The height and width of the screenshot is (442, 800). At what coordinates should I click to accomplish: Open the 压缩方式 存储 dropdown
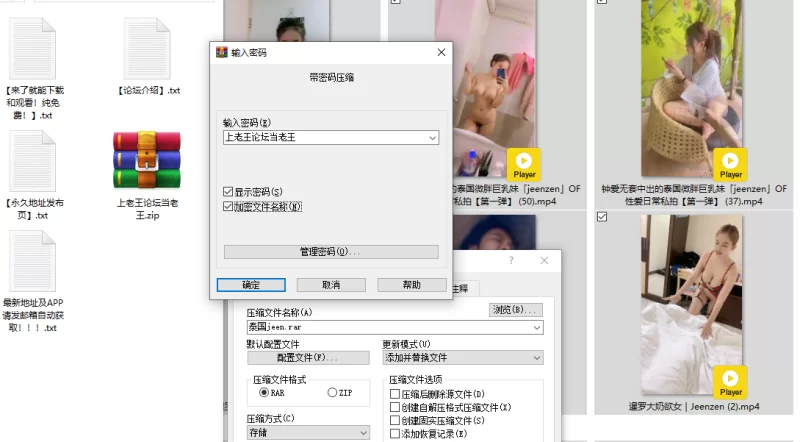308,433
